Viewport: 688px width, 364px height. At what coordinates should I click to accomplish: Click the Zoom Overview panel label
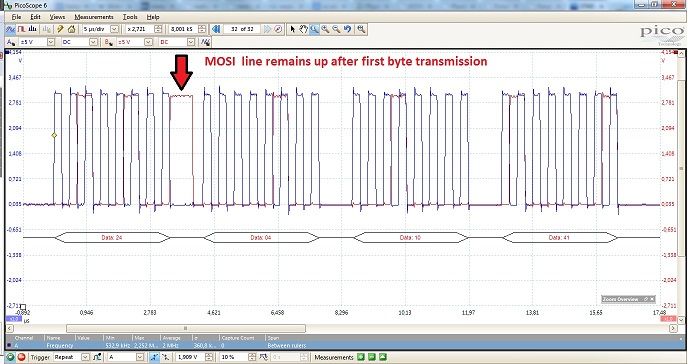click(x=620, y=299)
